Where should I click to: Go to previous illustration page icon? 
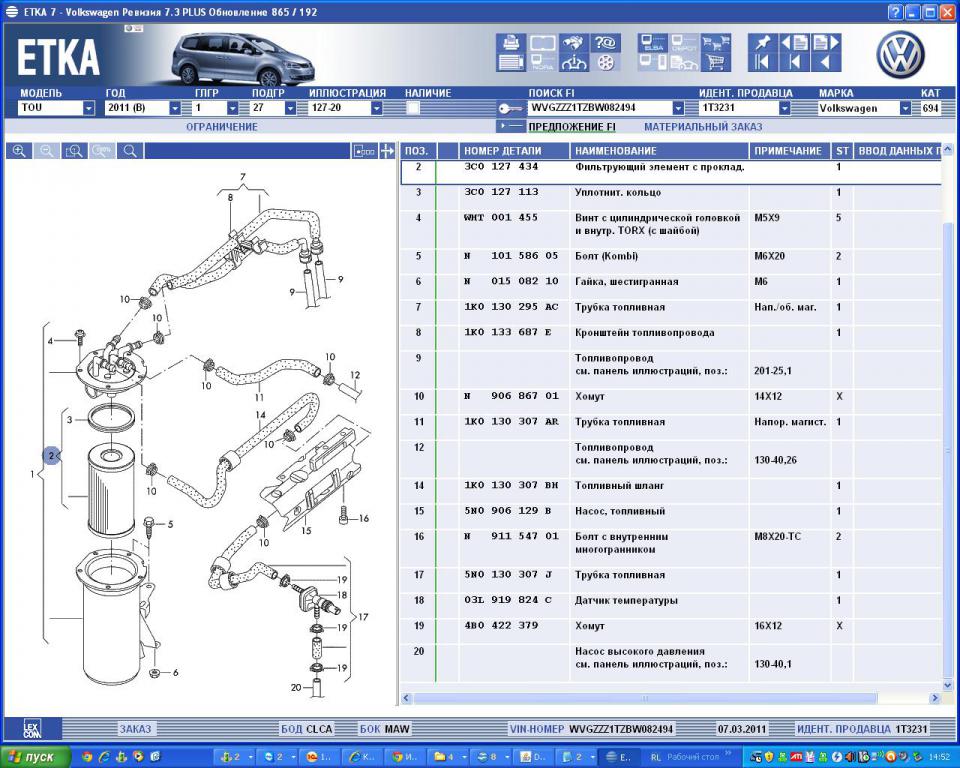tap(795, 42)
